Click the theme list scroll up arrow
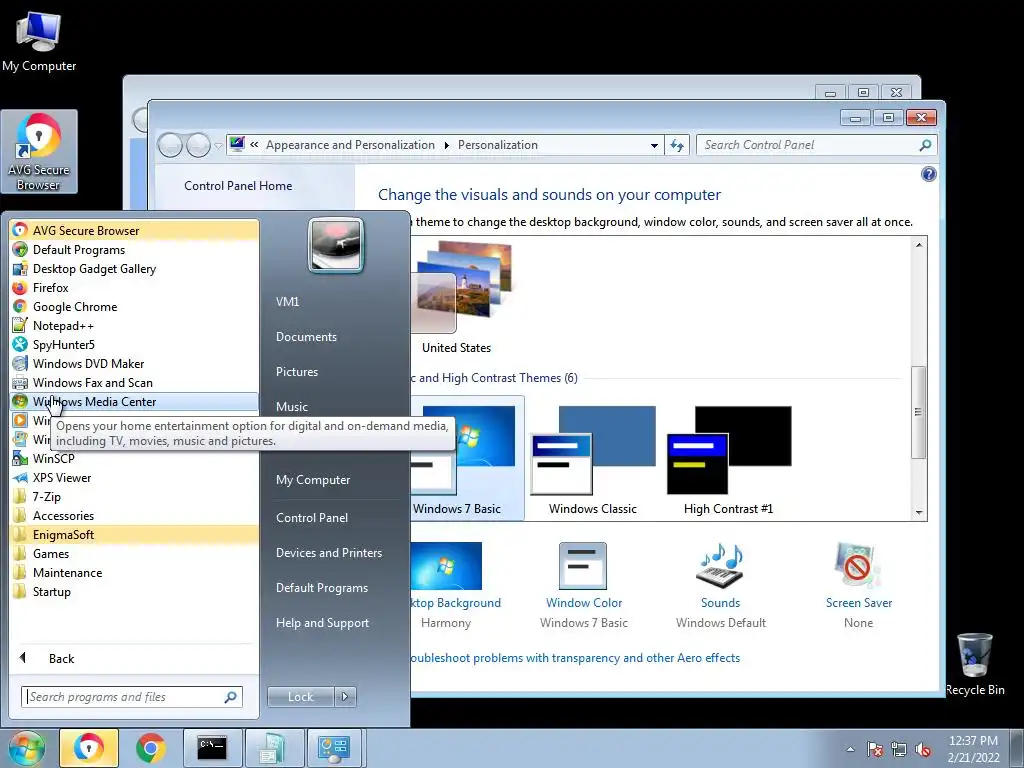This screenshot has width=1024, height=768. pyautogui.click(x=919, y=246)
